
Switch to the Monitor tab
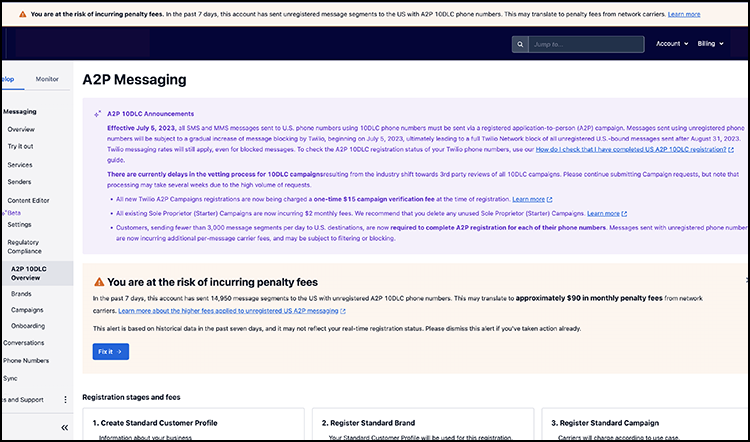click(47, 79)
